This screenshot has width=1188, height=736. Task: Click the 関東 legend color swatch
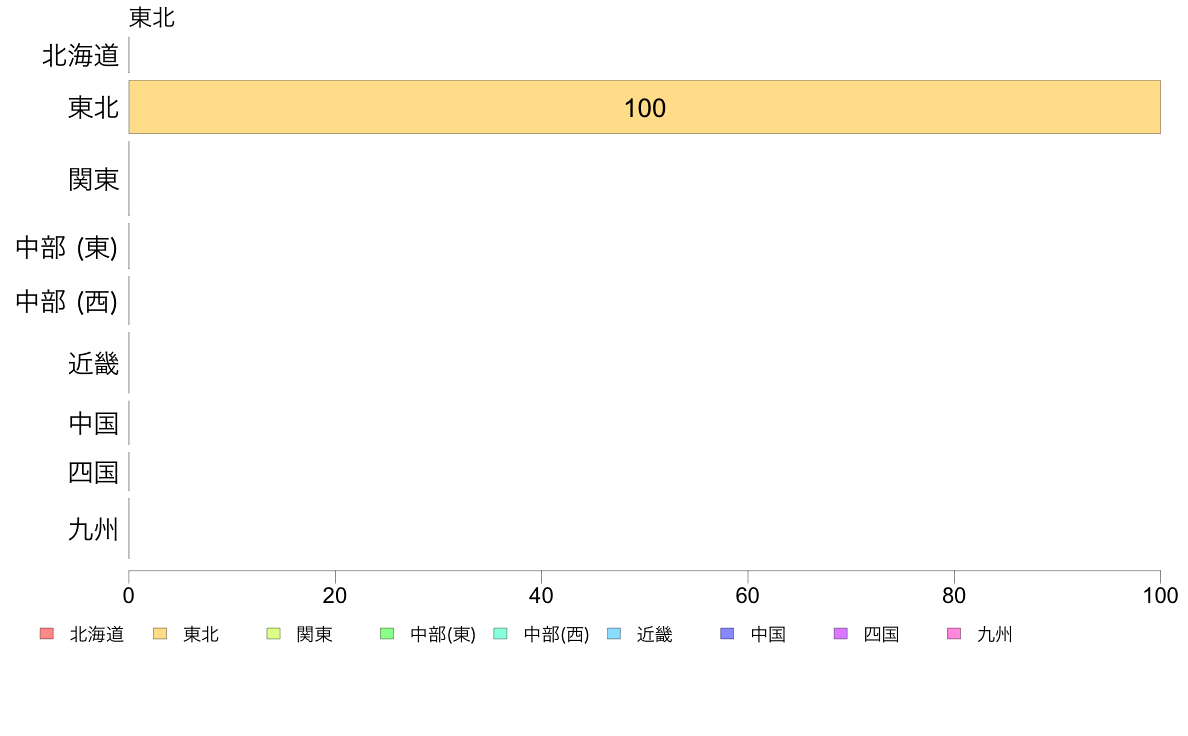point(274,634)
